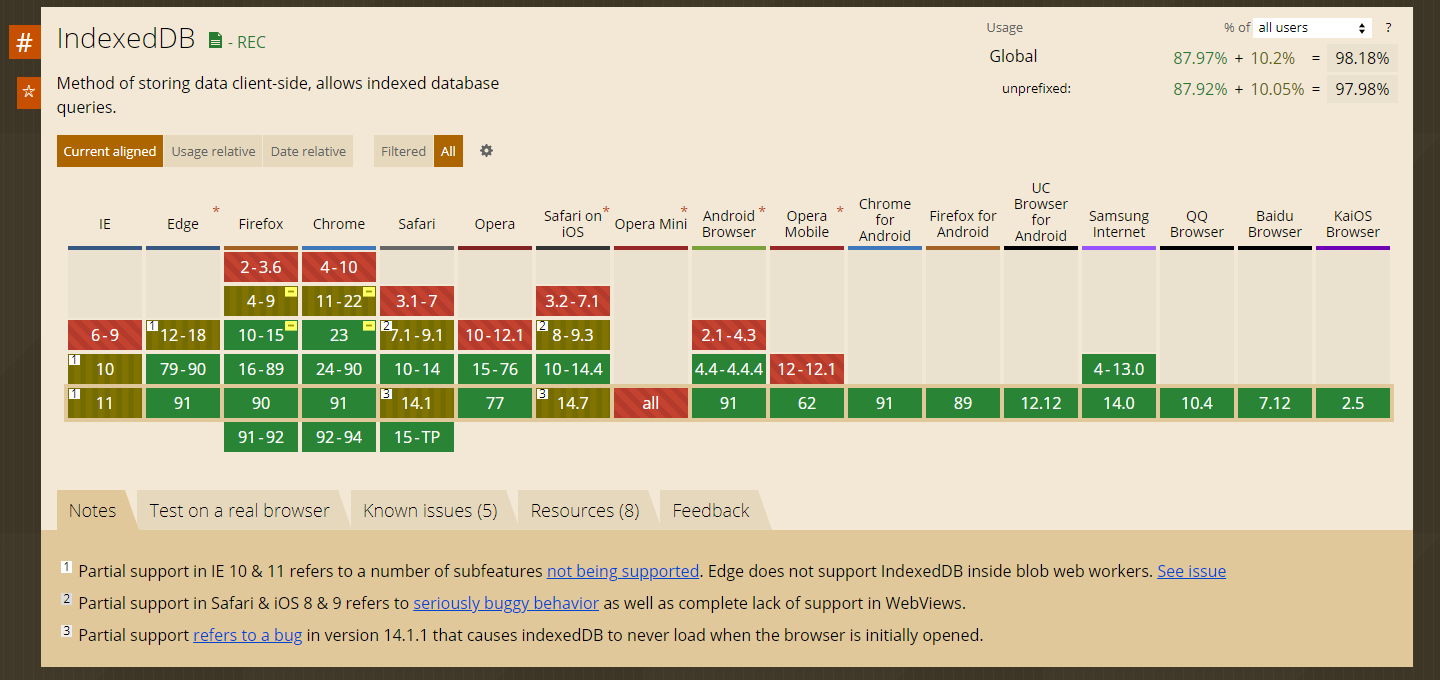The image size is (1440, 680).
Task: Open the Notes tab
Action: 92,510
